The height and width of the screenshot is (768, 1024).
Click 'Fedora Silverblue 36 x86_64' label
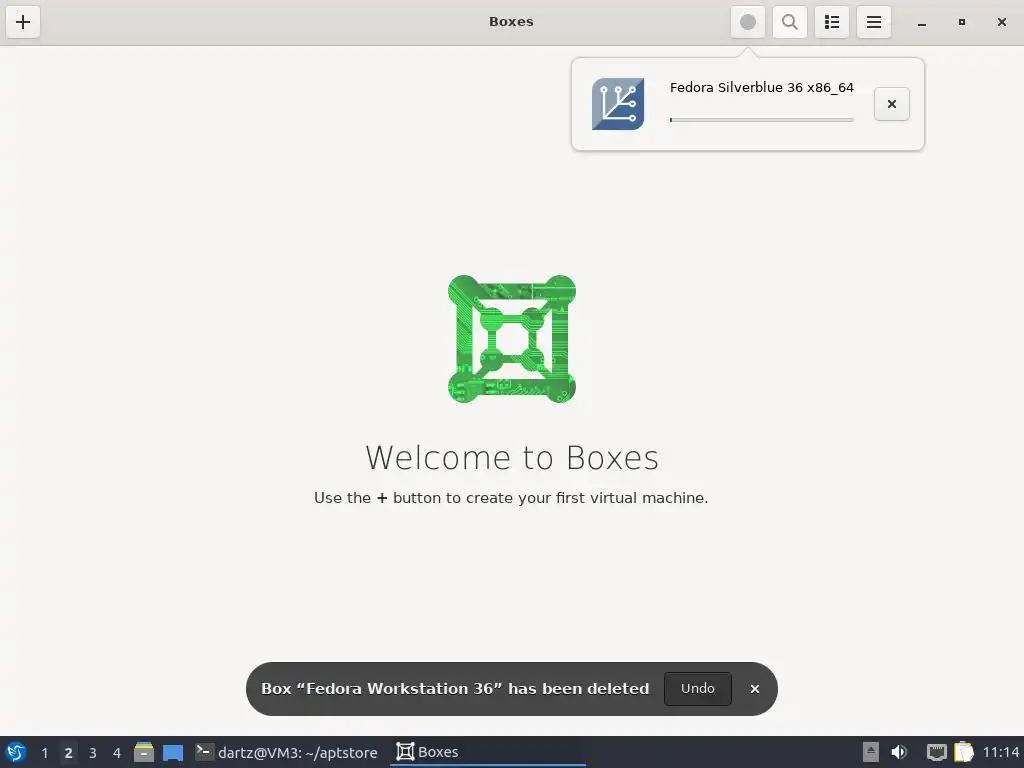(761, 88)
